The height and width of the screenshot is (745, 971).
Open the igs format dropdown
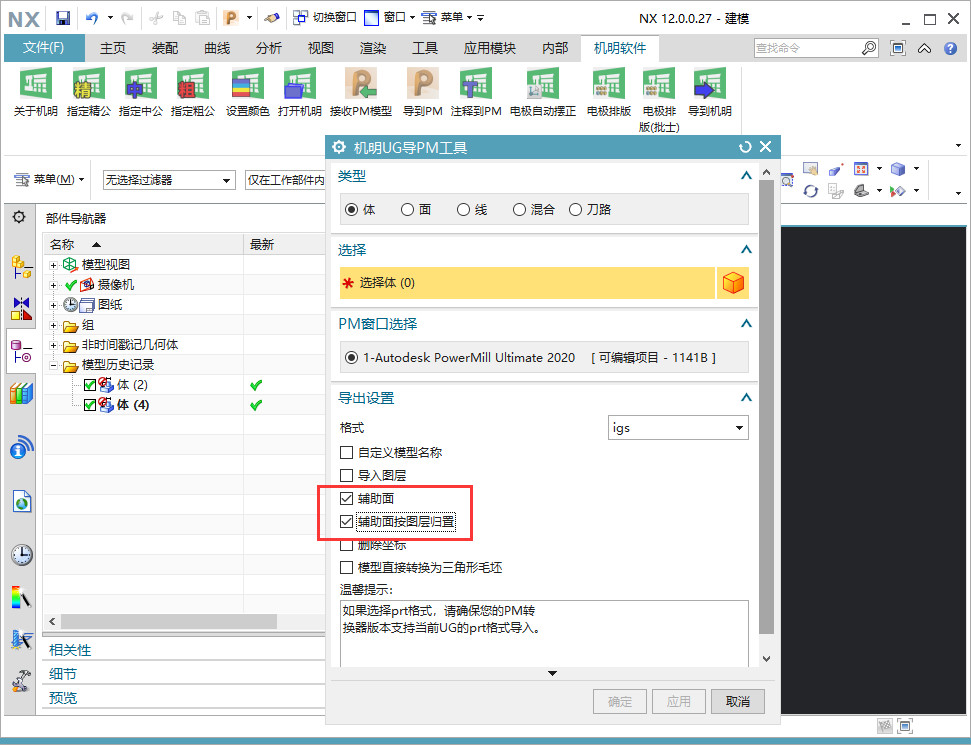point(678,428)
